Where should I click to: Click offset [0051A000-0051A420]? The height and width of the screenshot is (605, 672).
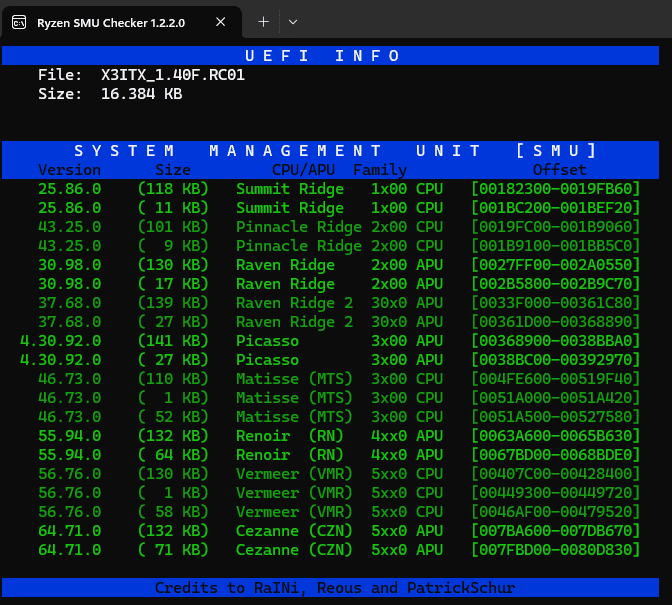point(556,398)
